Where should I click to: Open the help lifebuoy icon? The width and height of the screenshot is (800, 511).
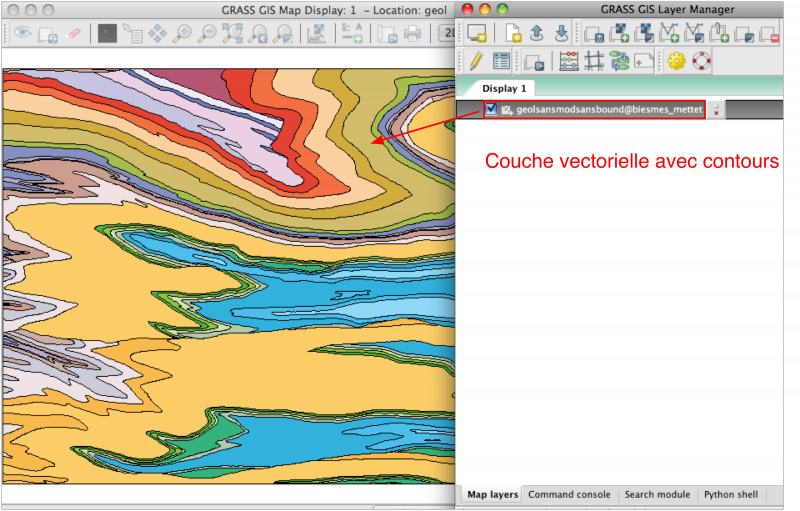(701, 61)
